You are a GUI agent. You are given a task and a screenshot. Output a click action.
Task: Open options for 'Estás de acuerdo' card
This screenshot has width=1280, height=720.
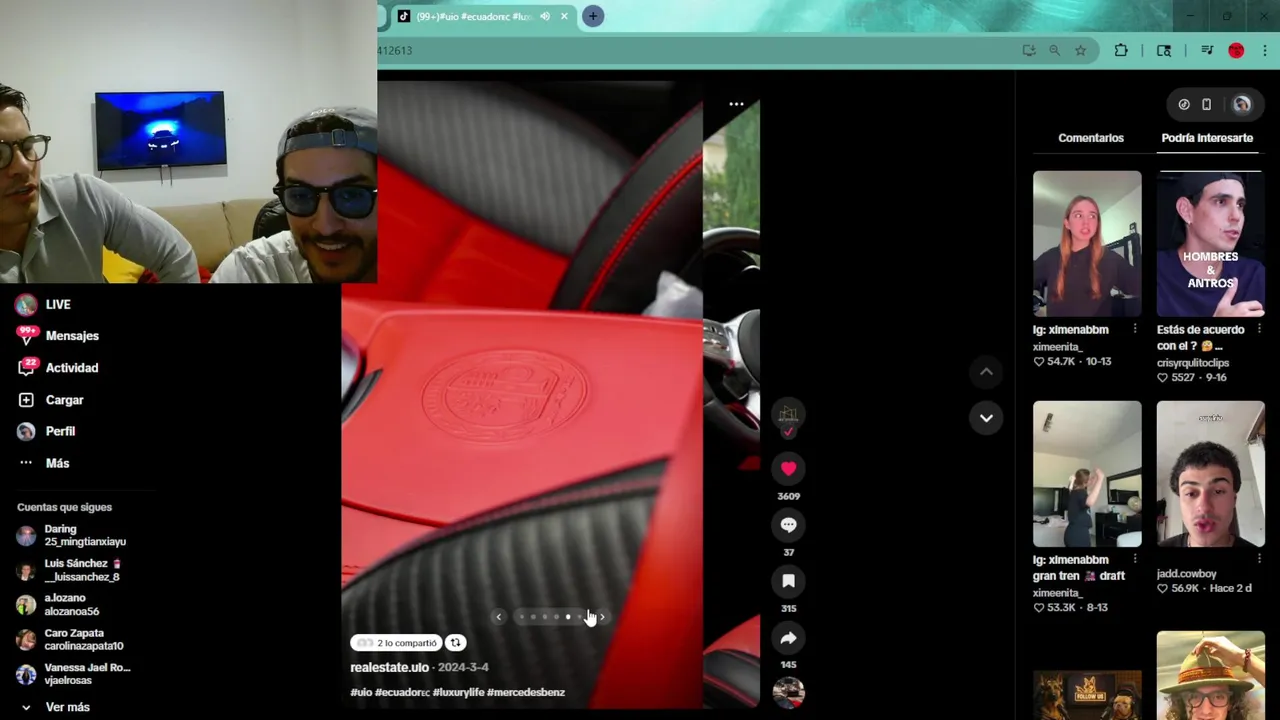[1259, 329]
